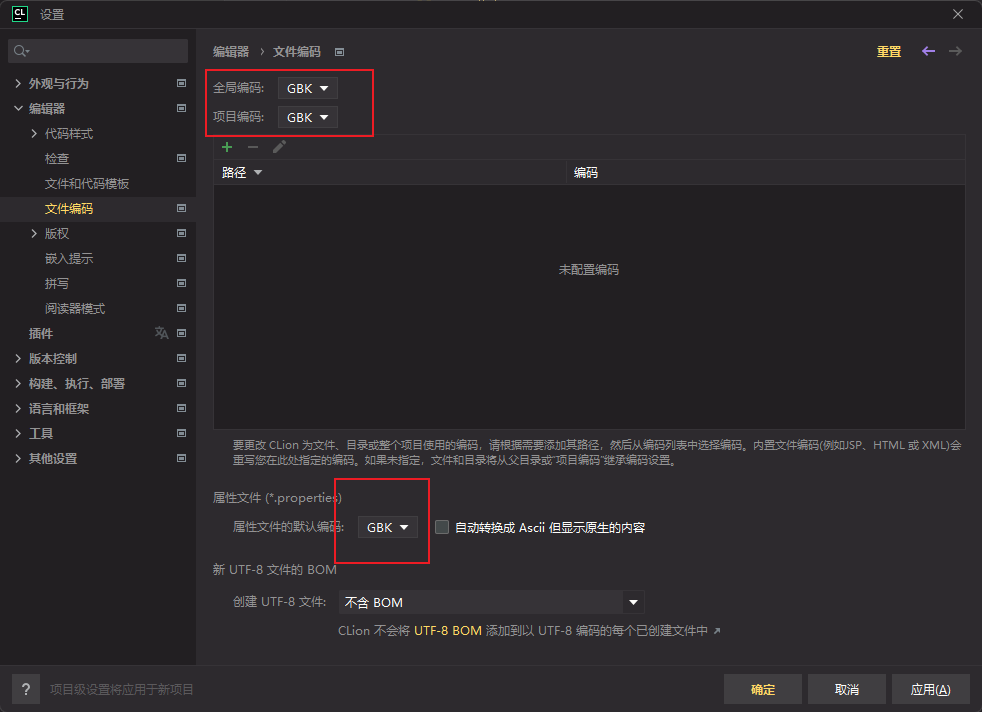Viewport: 982px width, 712px height.
Task: Click the 应用(A) button
Action: [x=931, y=689]
